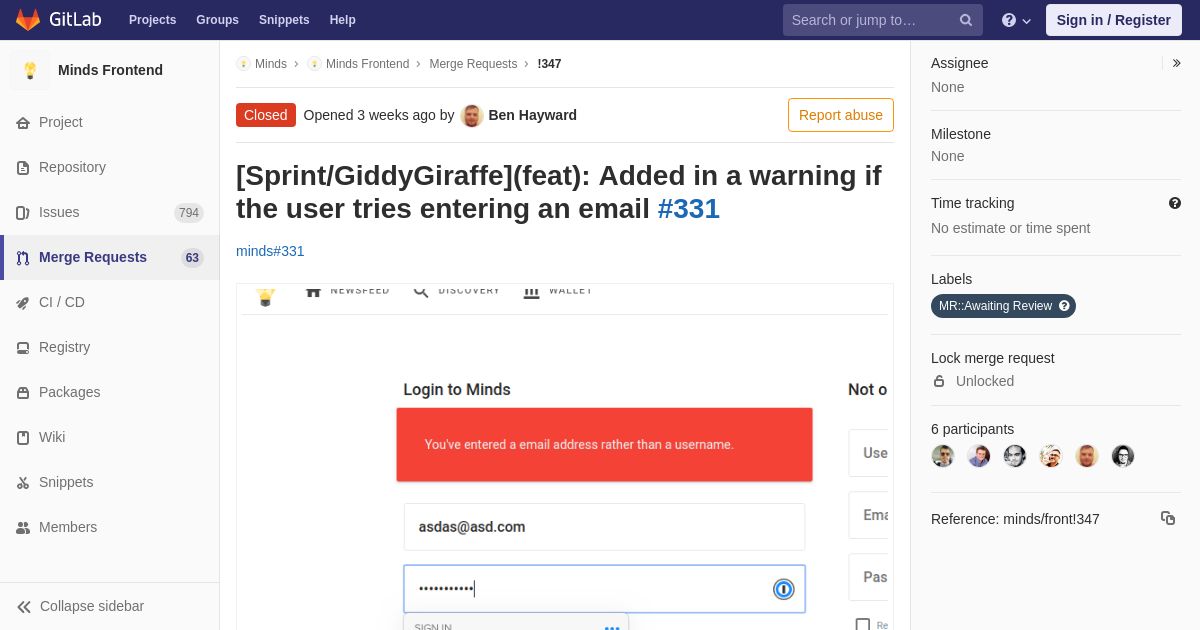Open the Snippets top menu

[284, 20]
